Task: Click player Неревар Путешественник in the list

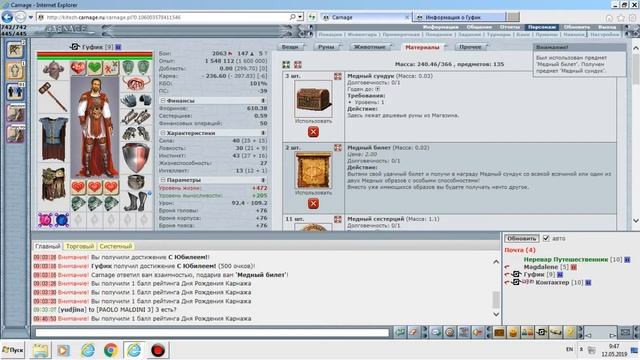Action: [x=566, y=259]
